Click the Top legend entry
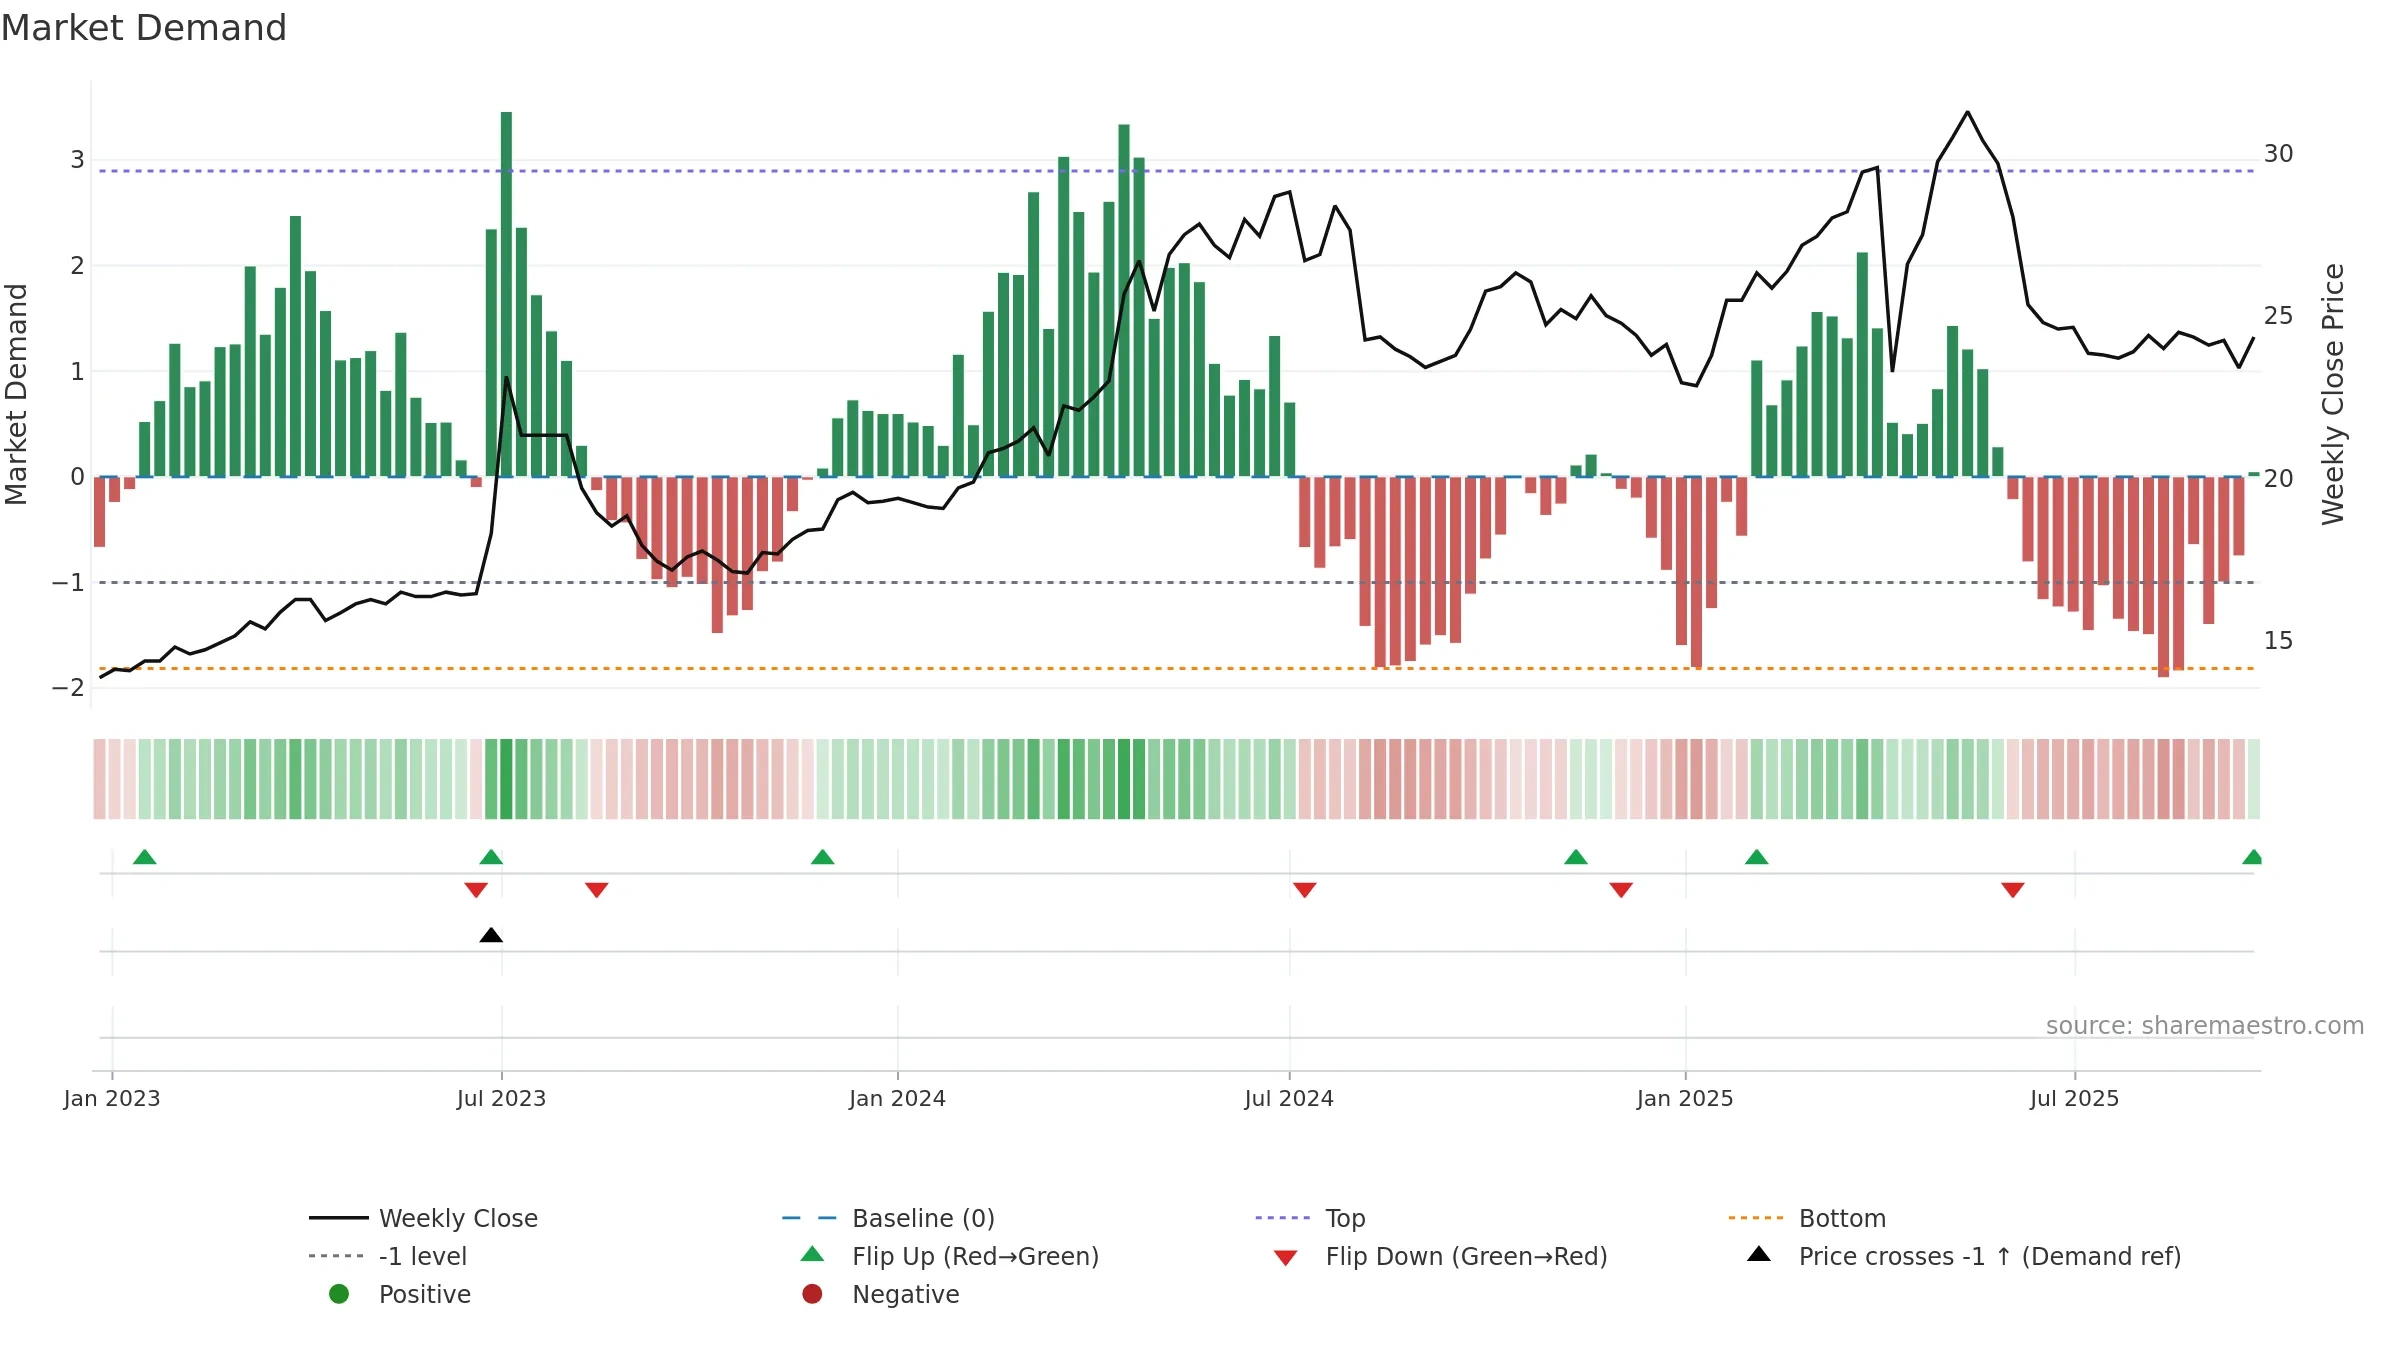2400x1350 pixels. click(x=1310, y=1218)
